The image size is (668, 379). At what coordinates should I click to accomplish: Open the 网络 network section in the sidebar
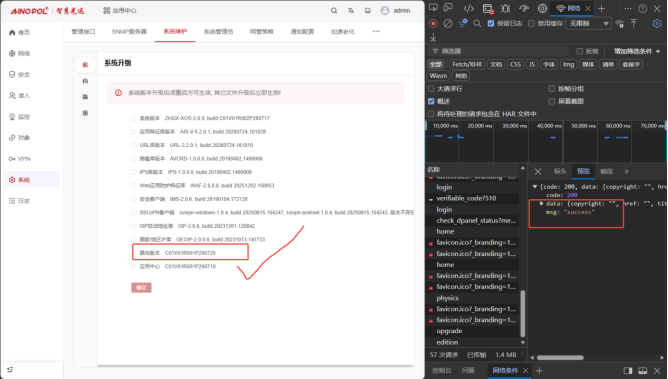pos(20,53)
